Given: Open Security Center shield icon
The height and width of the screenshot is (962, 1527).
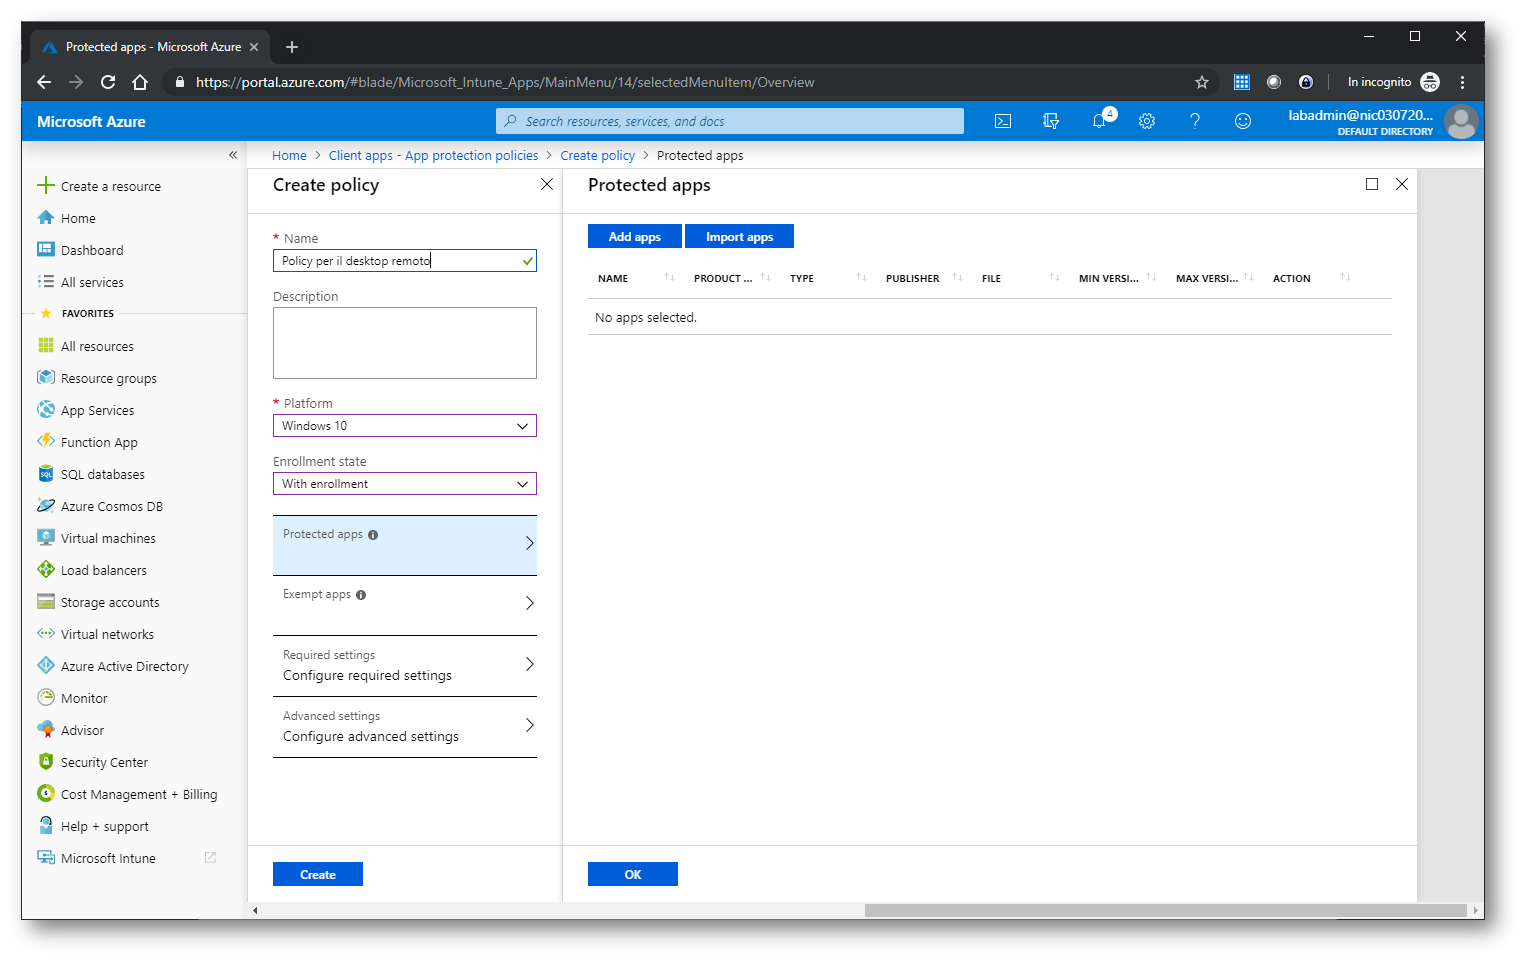Looking at the screenshot, I should click(x=45, y=761).
